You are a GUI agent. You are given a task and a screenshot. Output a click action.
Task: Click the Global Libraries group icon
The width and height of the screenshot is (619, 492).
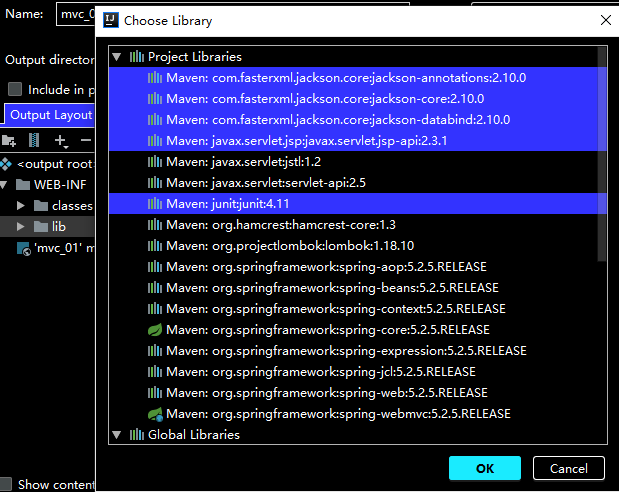click(x=137, y=435)
